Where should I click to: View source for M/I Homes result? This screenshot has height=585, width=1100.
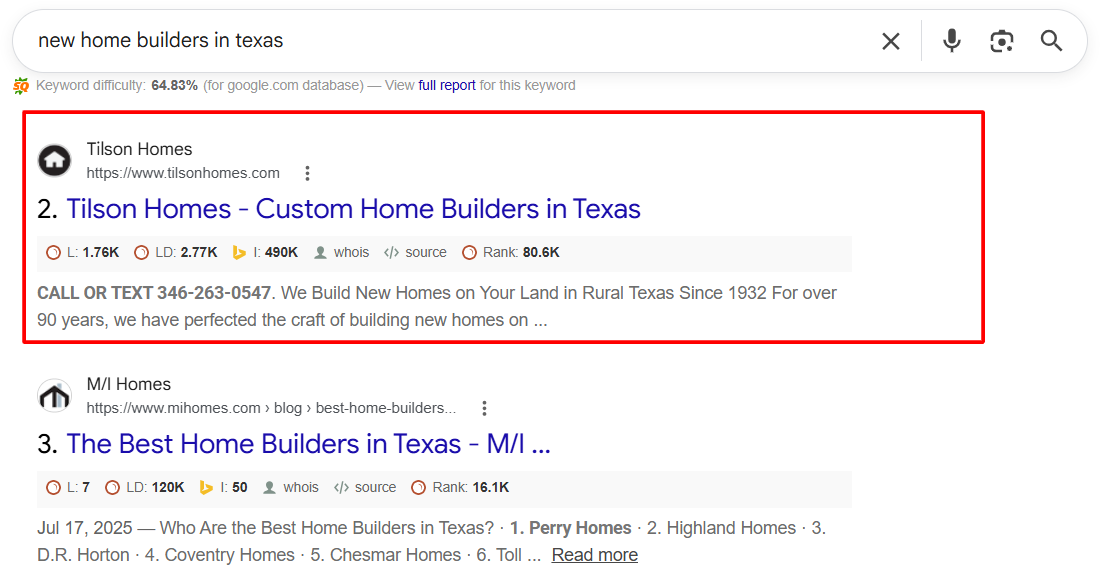point(365,488)
